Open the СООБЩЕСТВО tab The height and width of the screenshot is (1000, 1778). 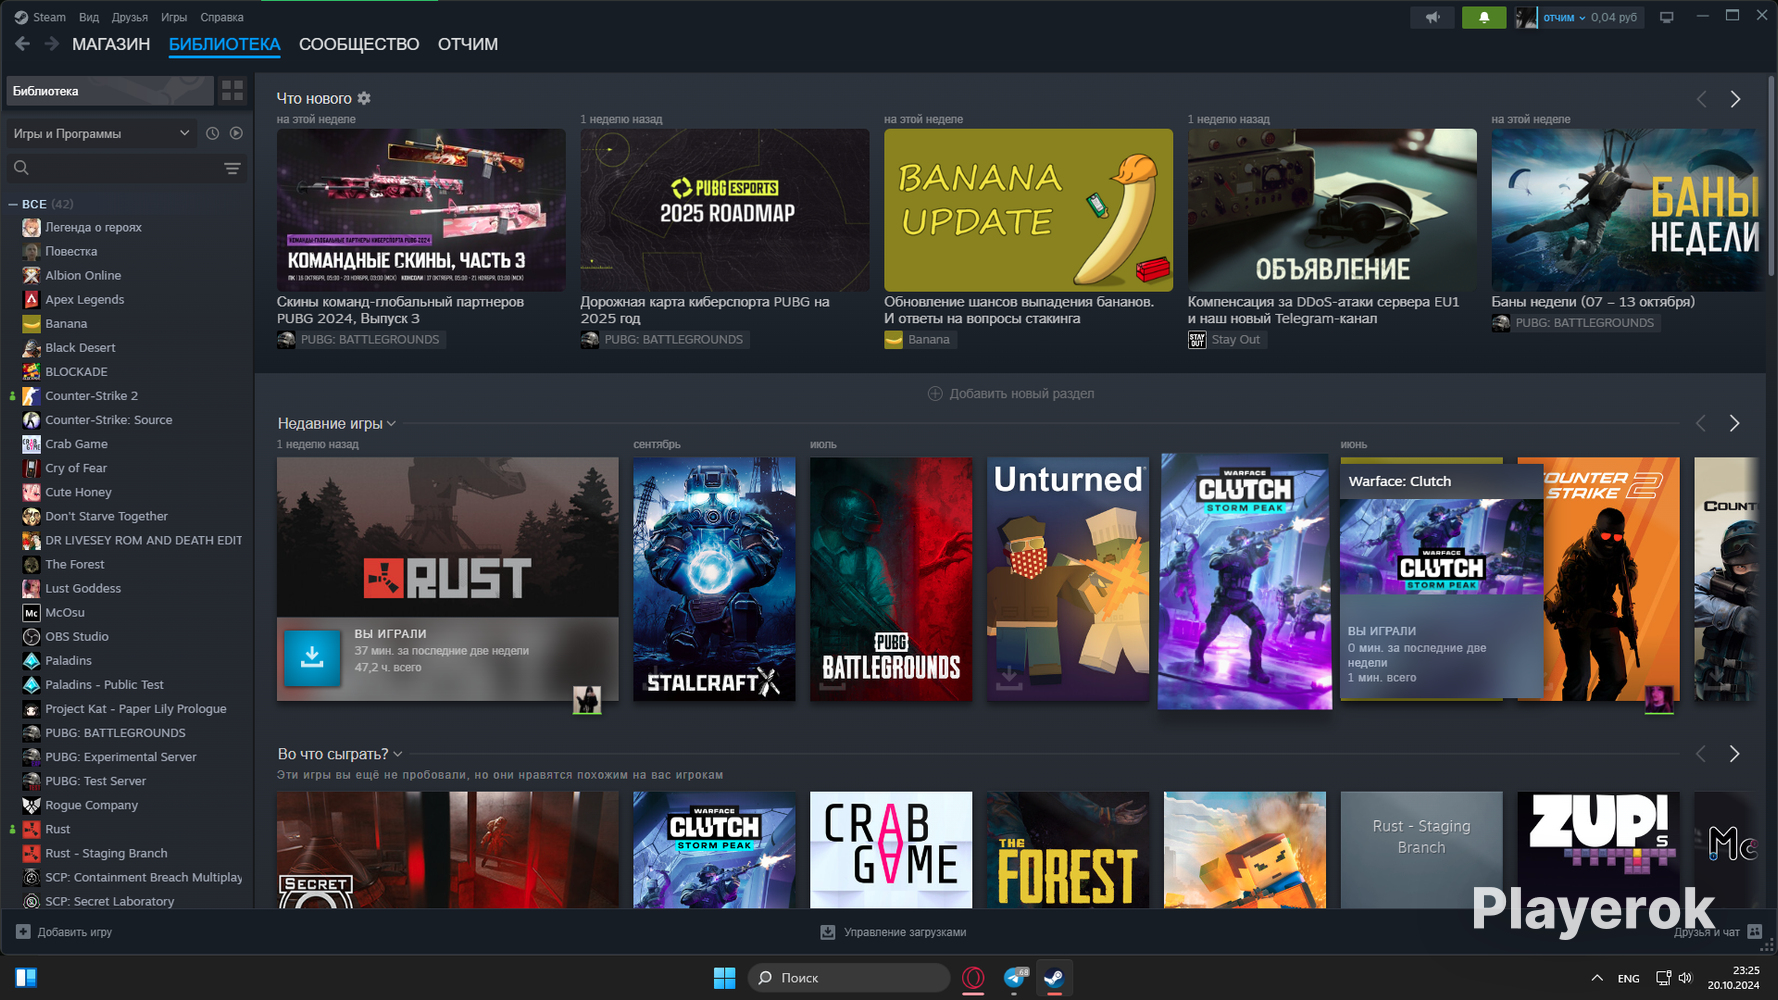click(x=359, y=44)
